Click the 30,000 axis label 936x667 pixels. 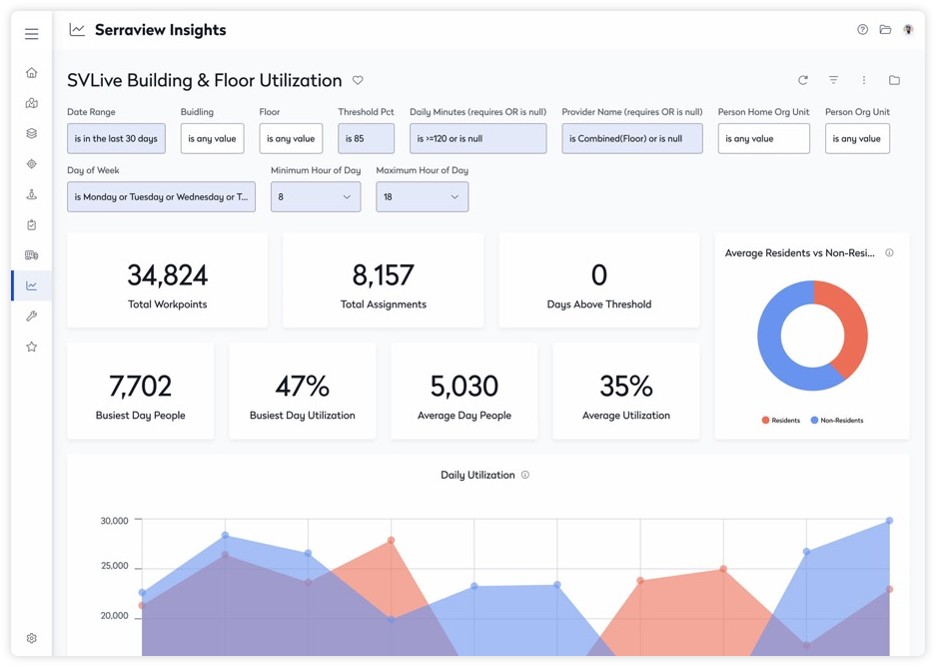(114, 521)
